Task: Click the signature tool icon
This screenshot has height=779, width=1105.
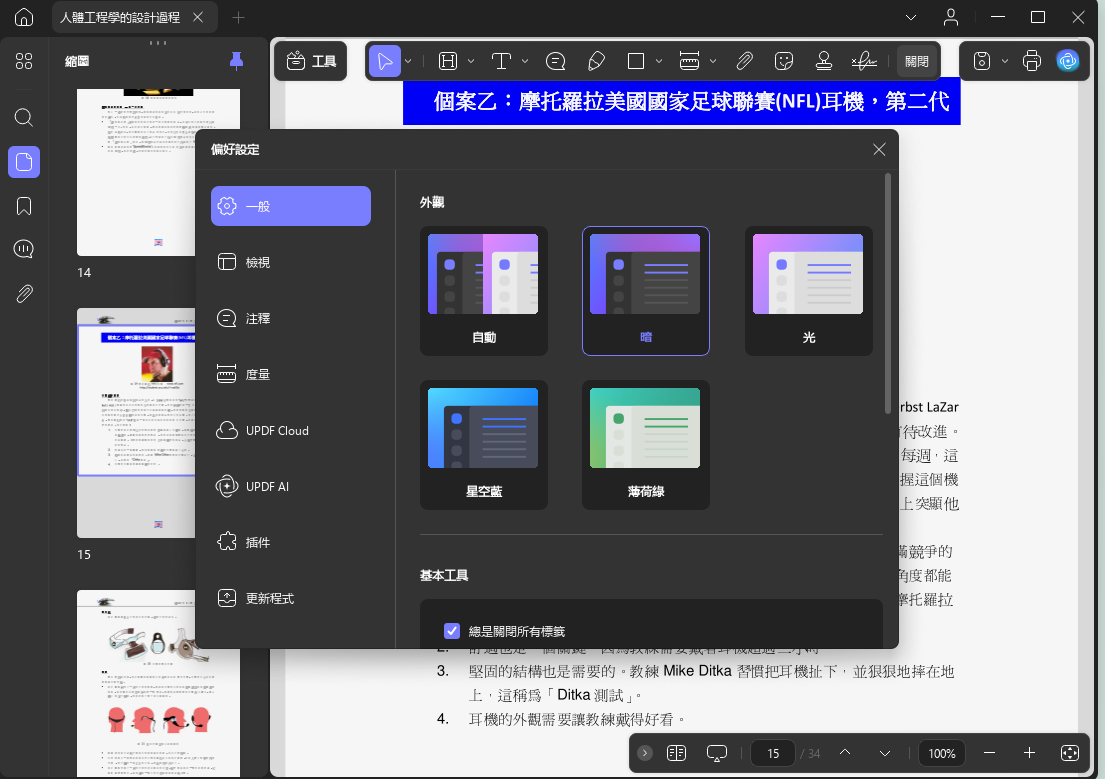Action: point(864,61)
